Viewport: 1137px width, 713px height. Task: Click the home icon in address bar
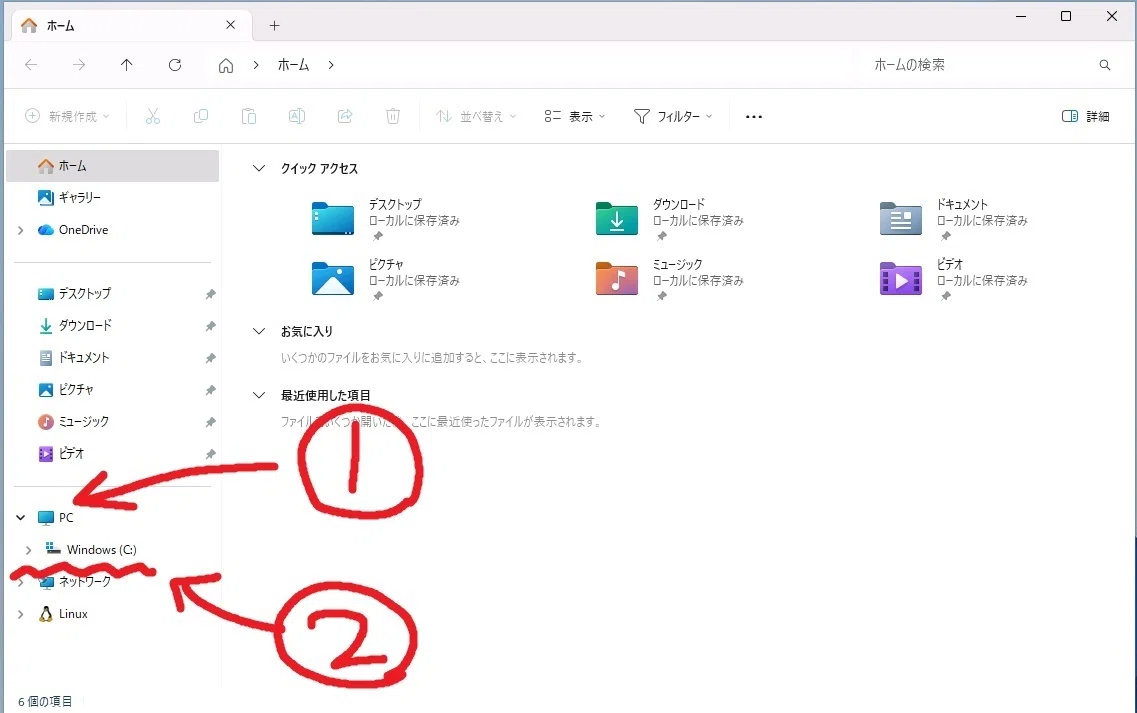point(226,66)
